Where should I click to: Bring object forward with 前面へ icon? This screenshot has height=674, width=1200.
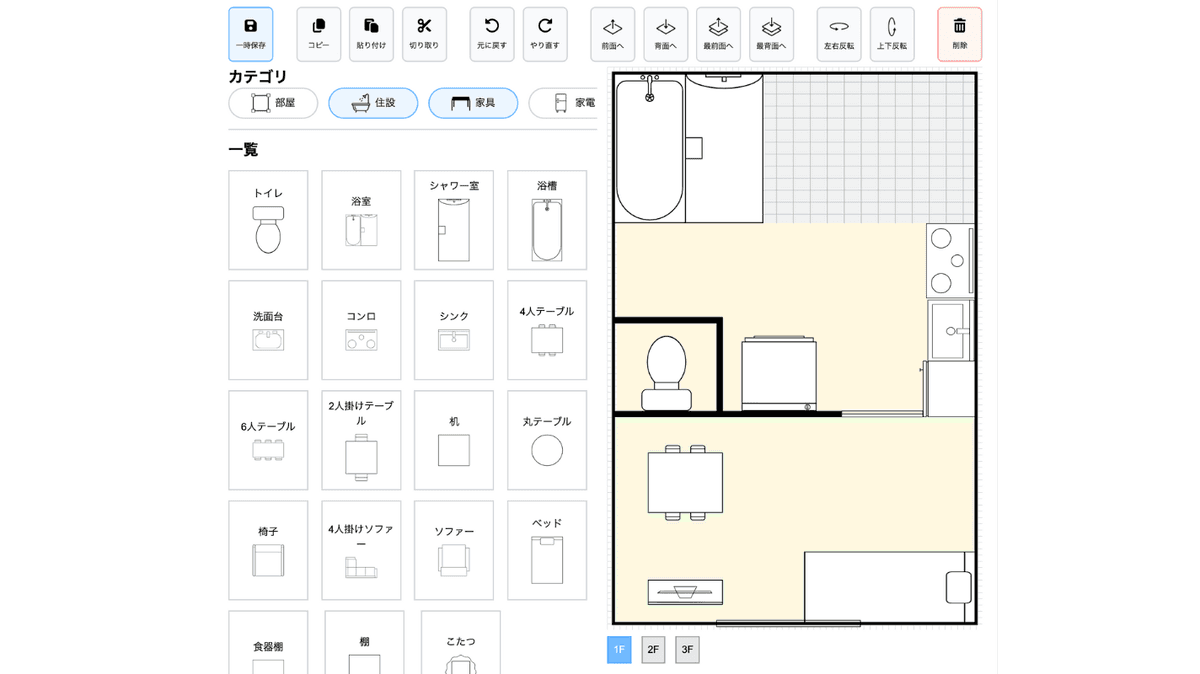click(612, 33)
